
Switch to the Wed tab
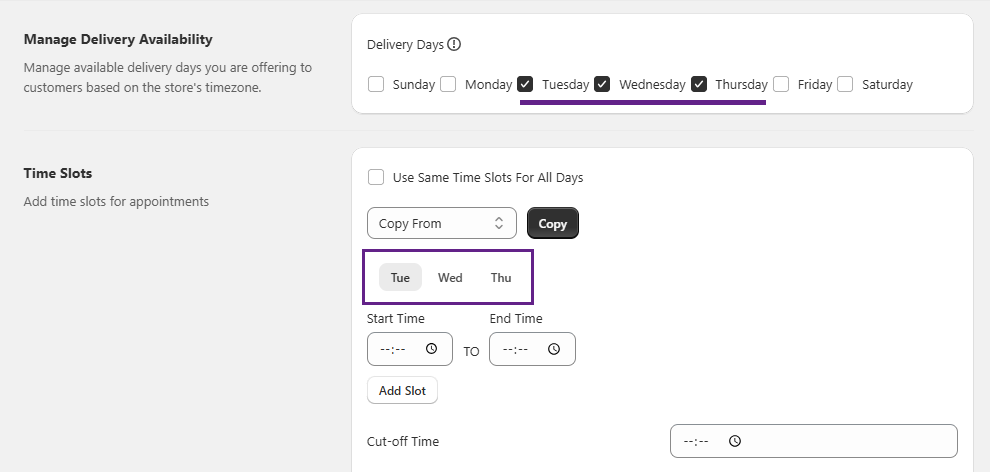(x=450, y=277)
